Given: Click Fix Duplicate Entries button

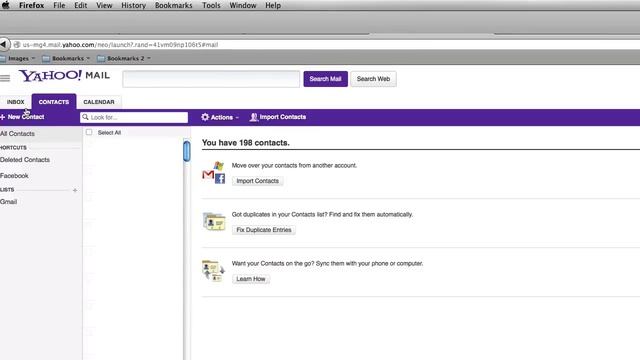Looking at the screenshot, I should click(264, 230).
